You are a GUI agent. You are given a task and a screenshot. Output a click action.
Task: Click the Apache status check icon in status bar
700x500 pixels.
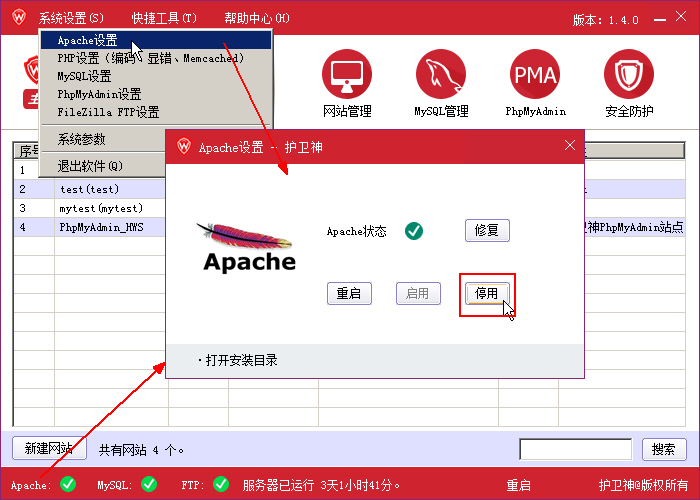(68, 484)
